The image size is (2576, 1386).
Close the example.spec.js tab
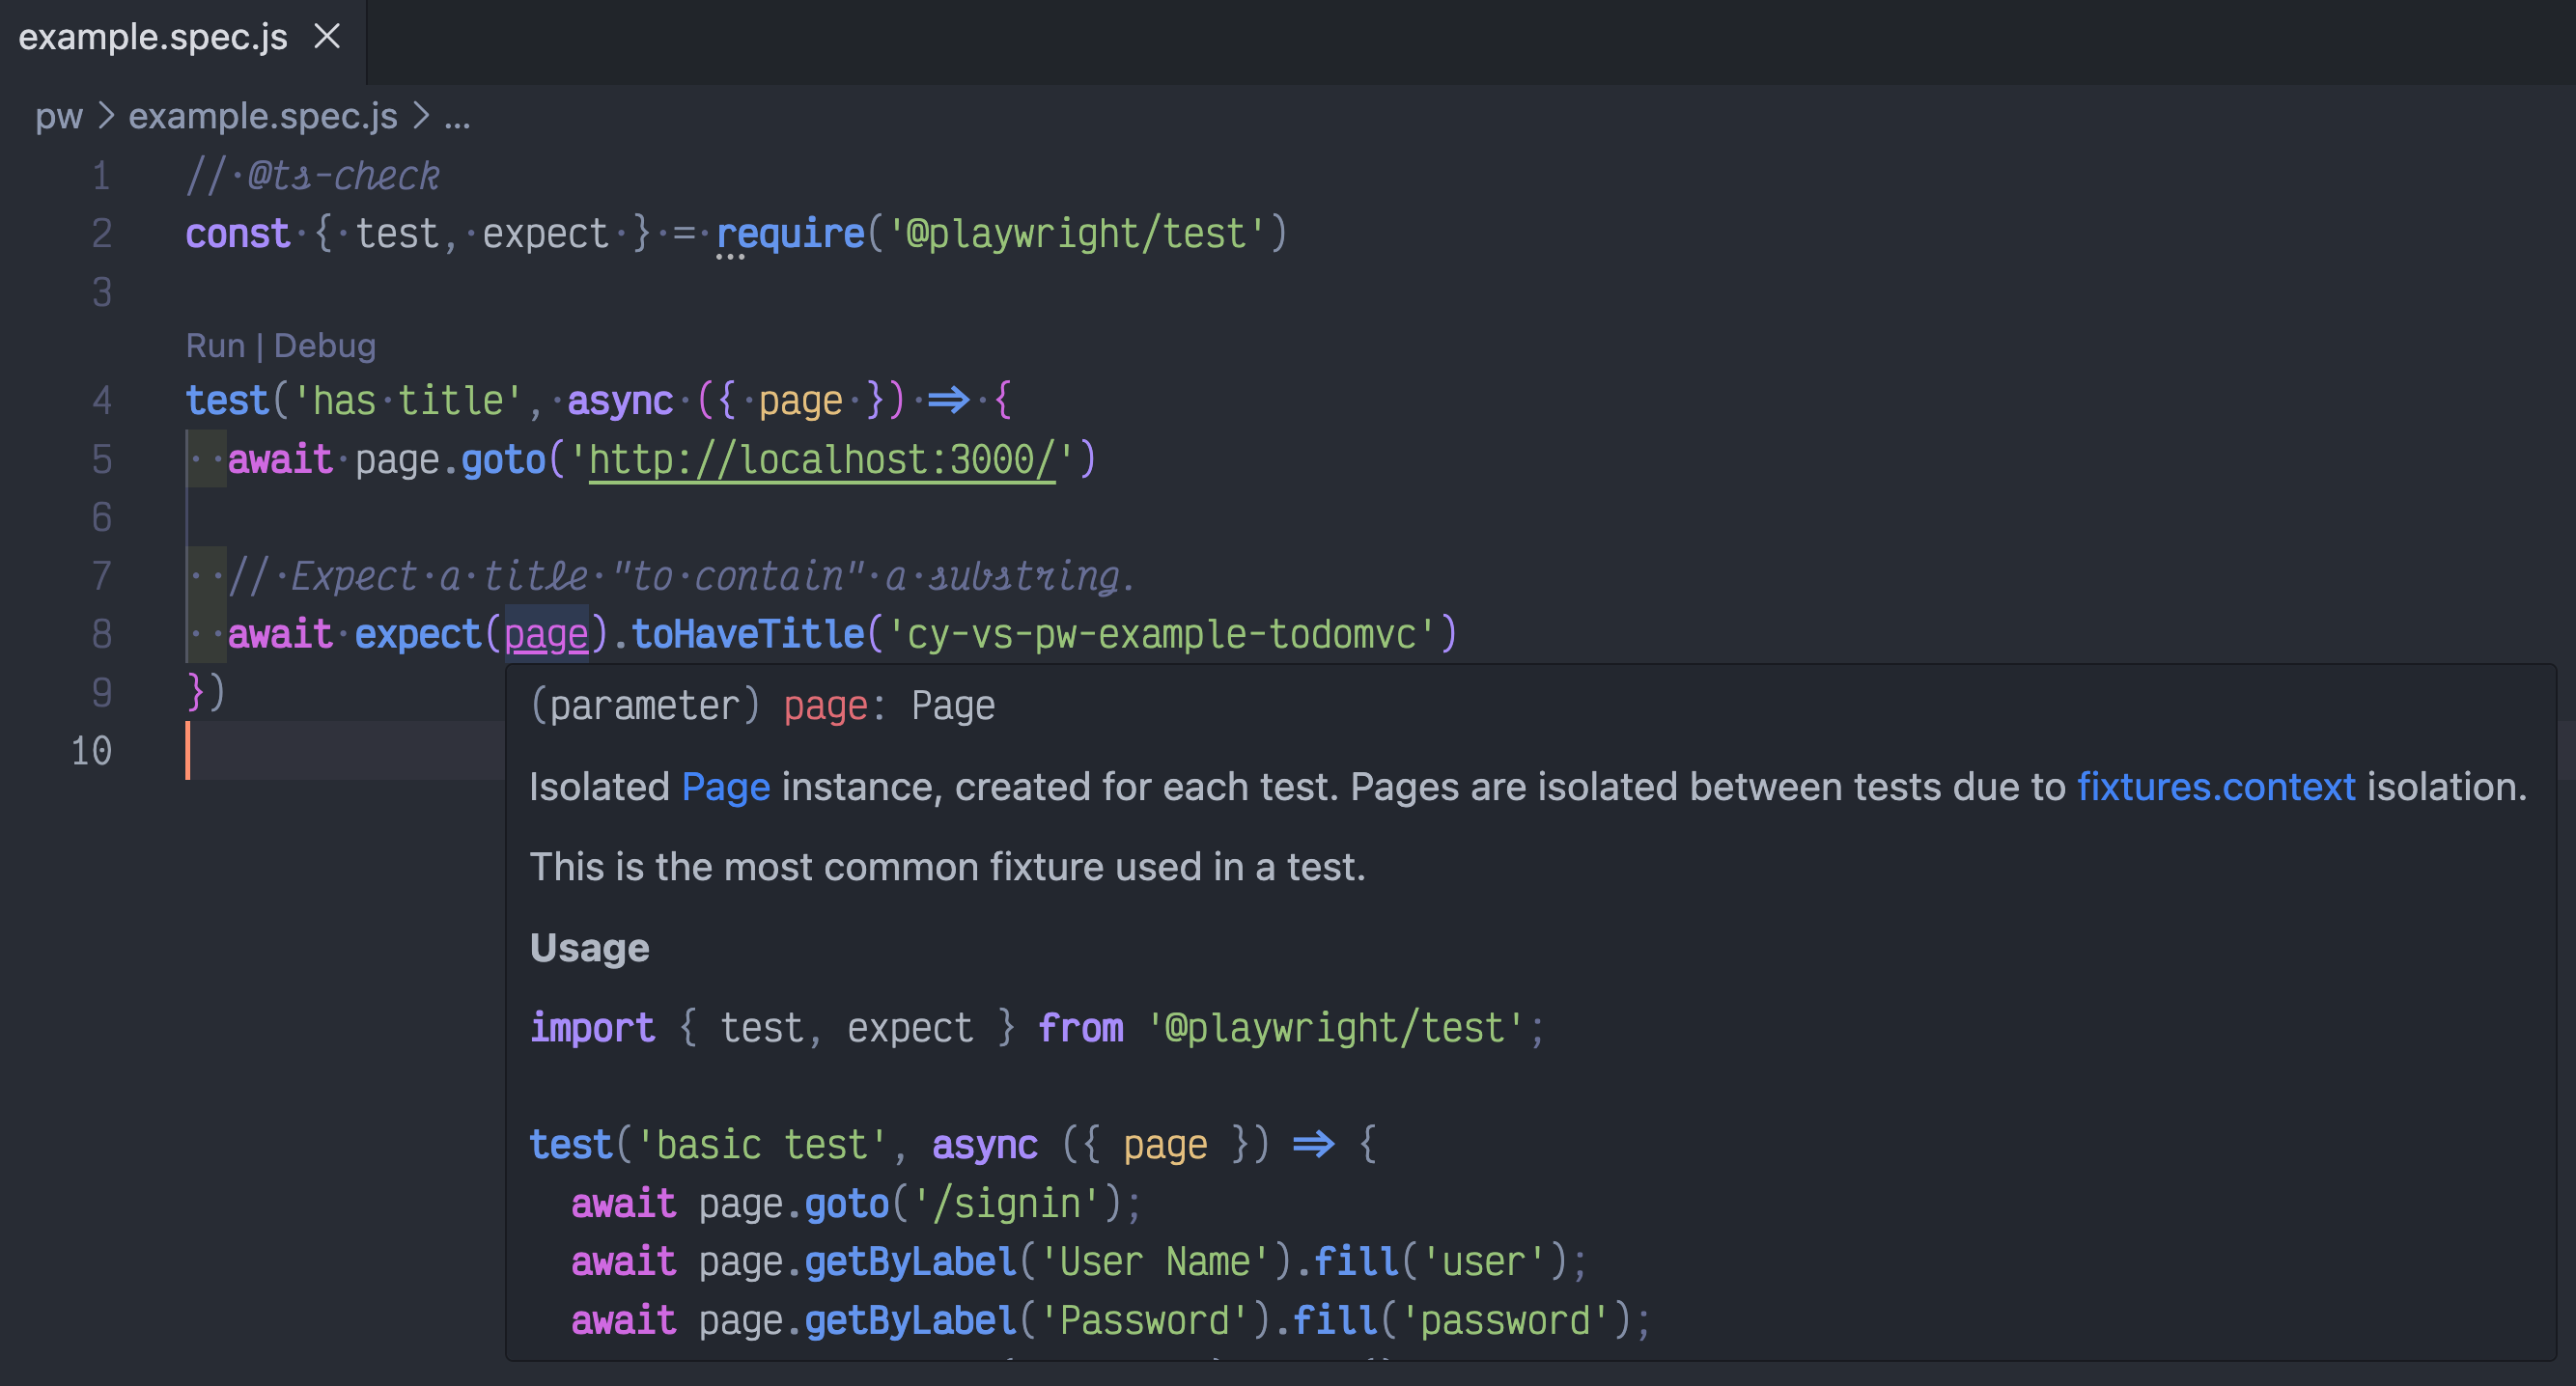pos(327,37)
